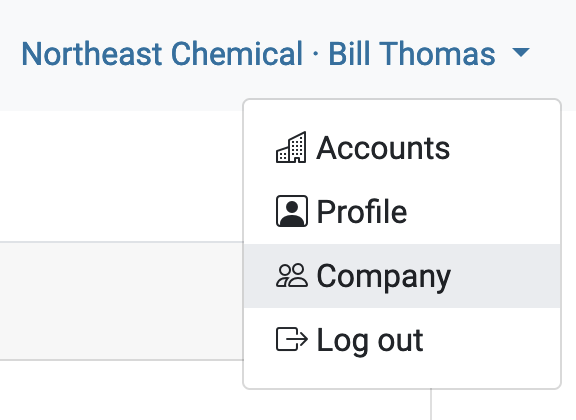Click the highlighted Company text label

click(x=384, y=276)
